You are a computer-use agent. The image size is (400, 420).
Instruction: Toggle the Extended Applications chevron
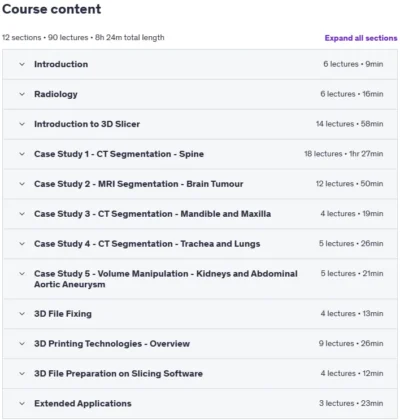click(22, 404)
